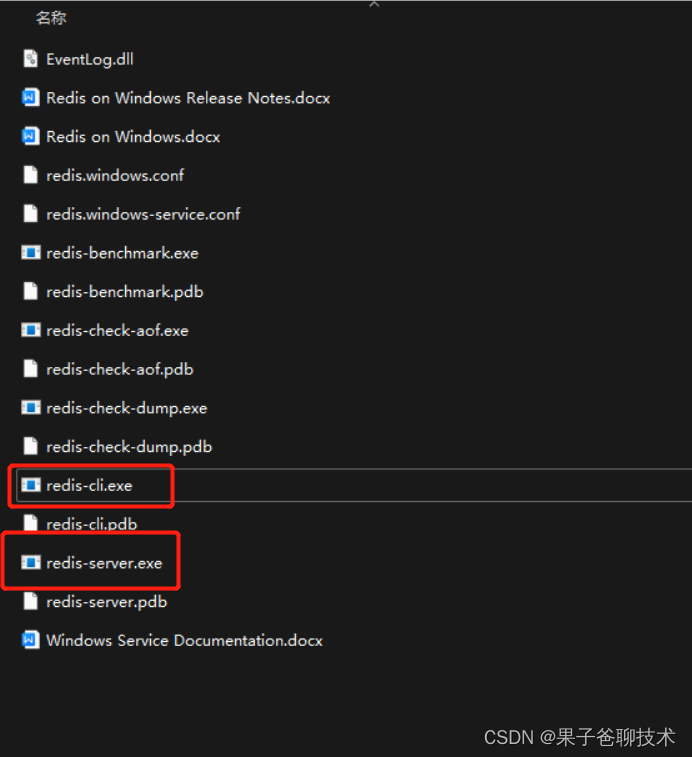Select the redis.windows.conf file name
The width and height of the screenshot is (692, 757).
click(x=115, y=175)
